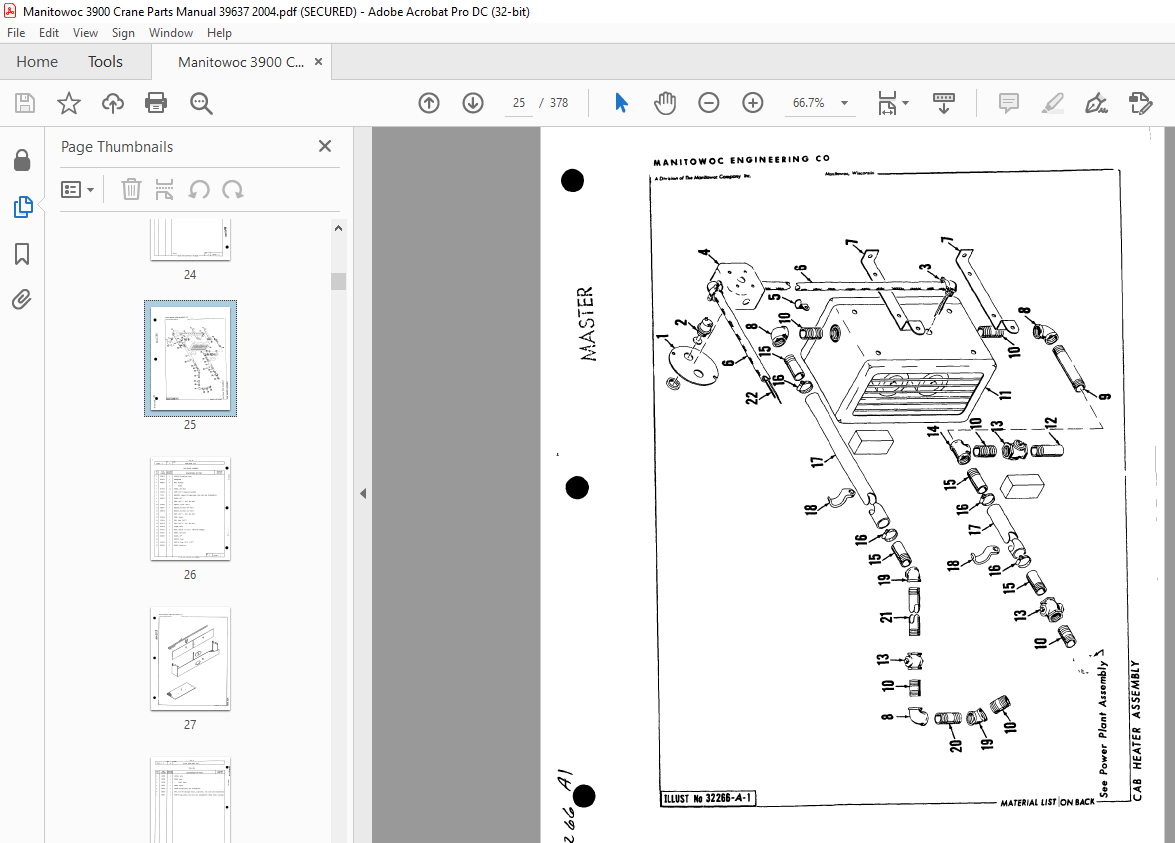Open the Attachments paperclip panel
Viewport: 1175px width, 843px height.
click(x=22, y=300)
